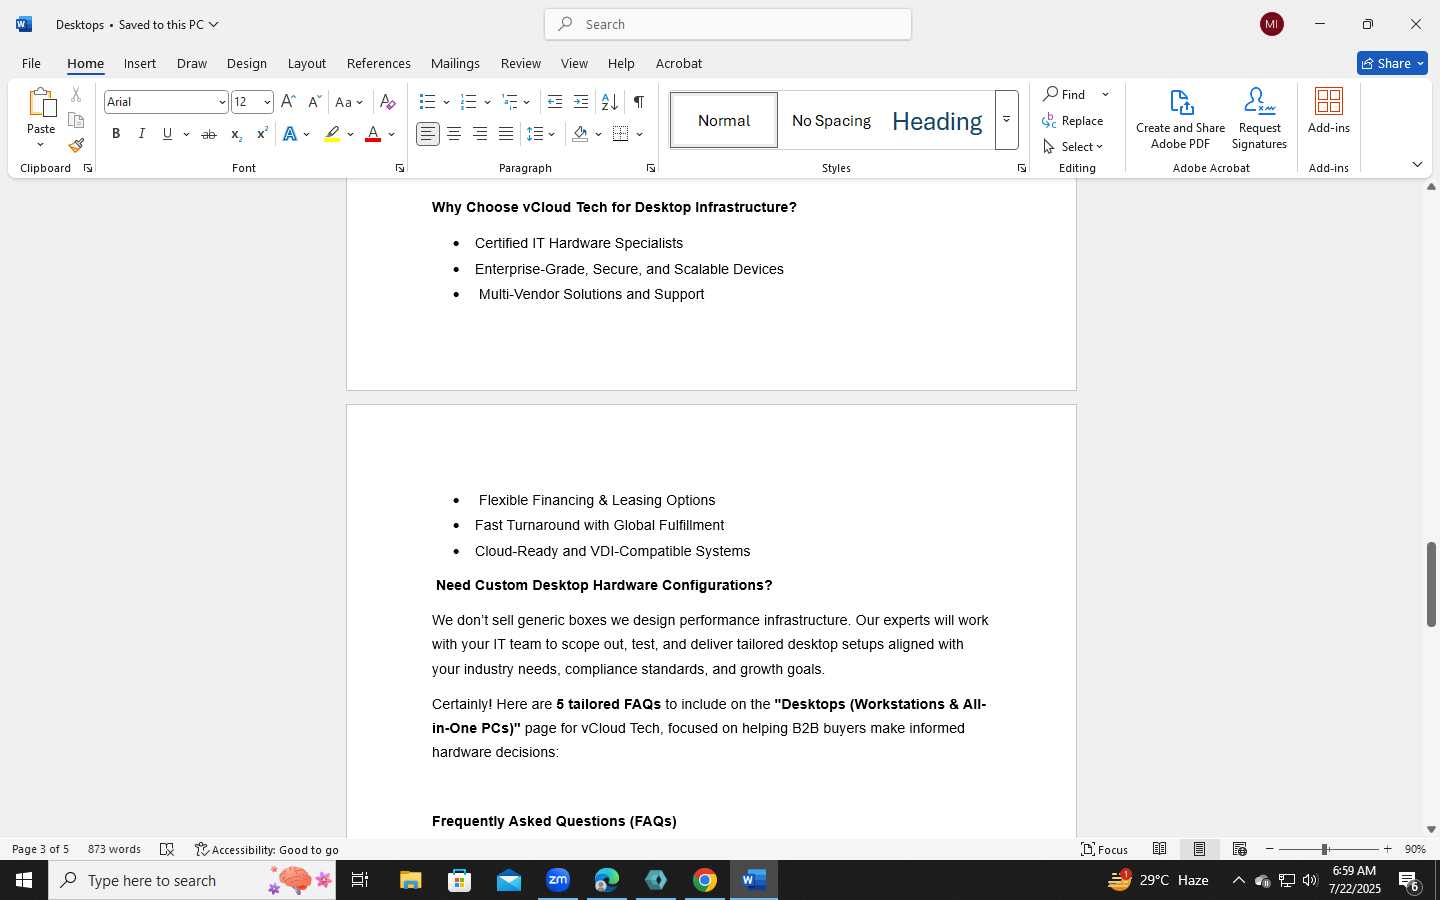This screenshot has height=900, width=1440.
Task: Collapse the ribbon with the chevron
Action: pos(1417,165)
